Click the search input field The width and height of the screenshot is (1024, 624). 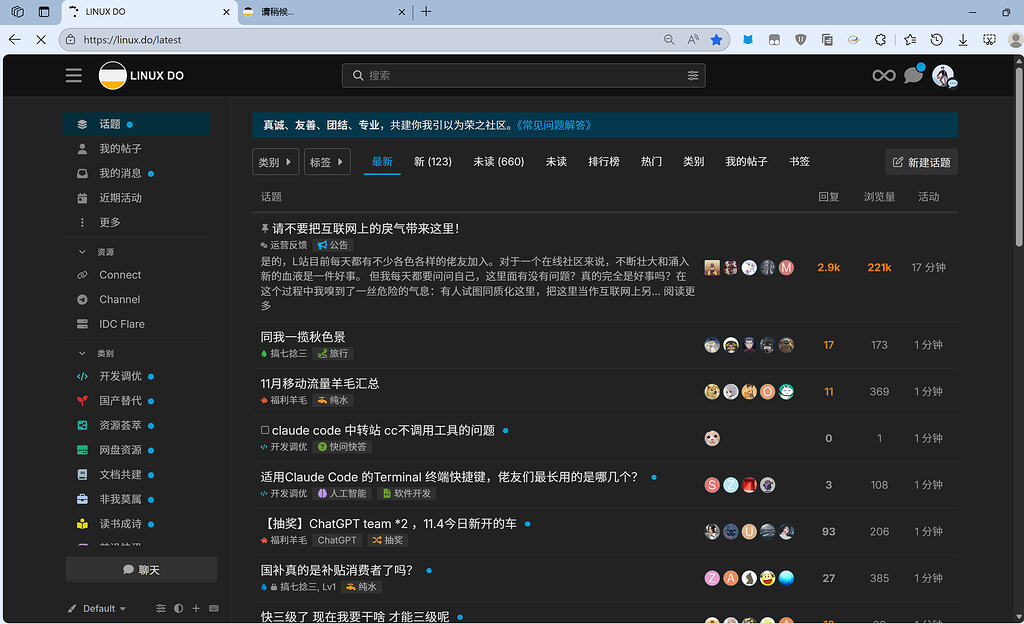pyautogui.click(x=524, y=76)
